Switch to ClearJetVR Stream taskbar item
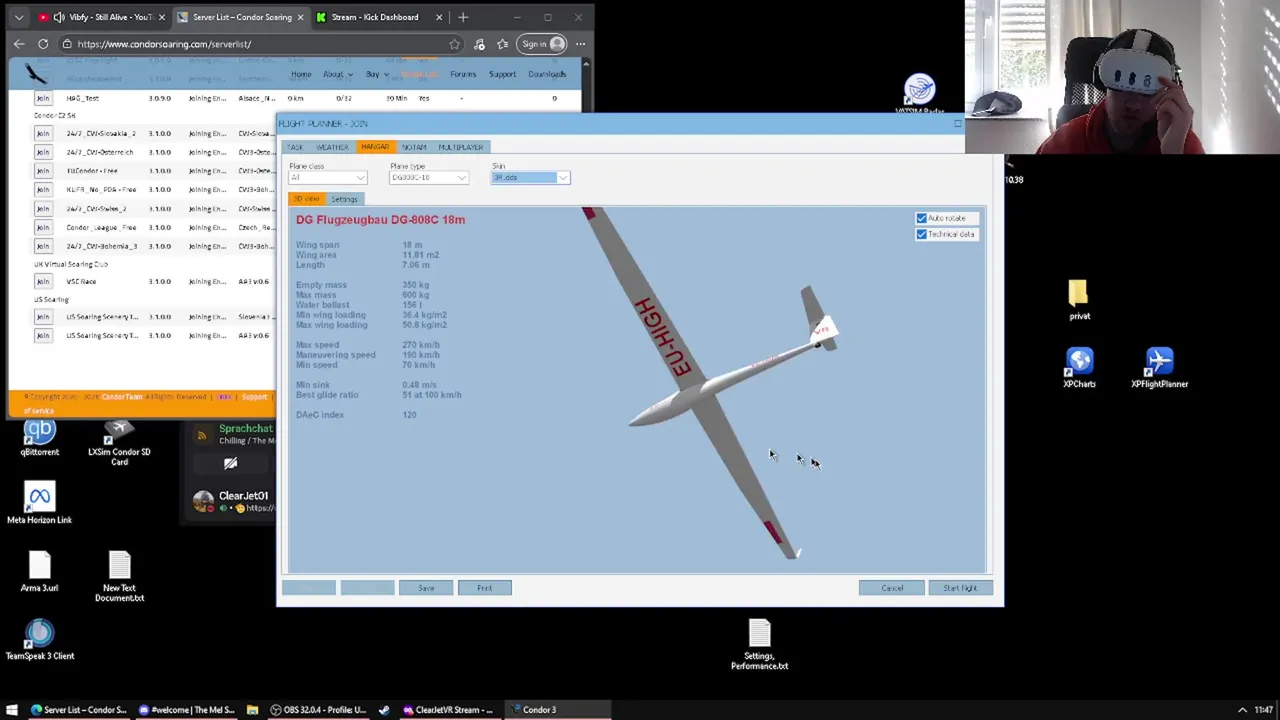Image resolution: width=1280 pixels, height=720 pixels. click(448, 710)
